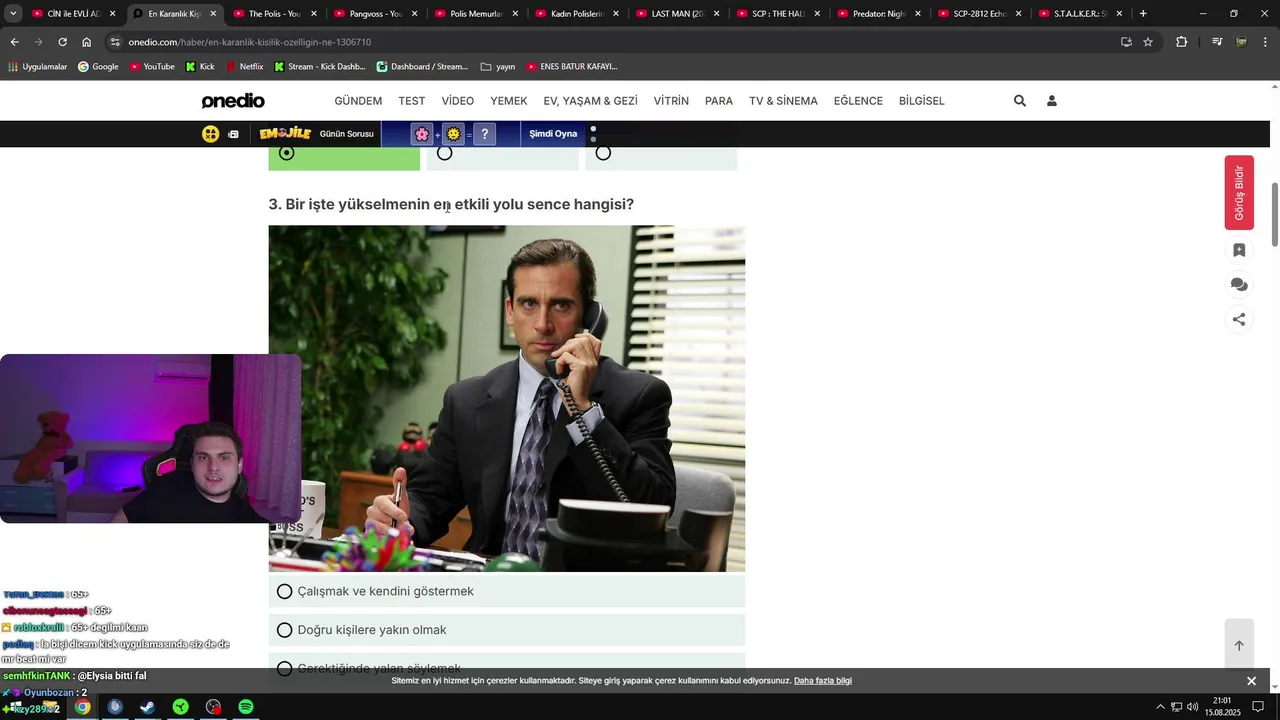The width and height of the screenshot is (1280, 720).
Task: Open the green Kick app in taskbar
Action: click(180, 707)
